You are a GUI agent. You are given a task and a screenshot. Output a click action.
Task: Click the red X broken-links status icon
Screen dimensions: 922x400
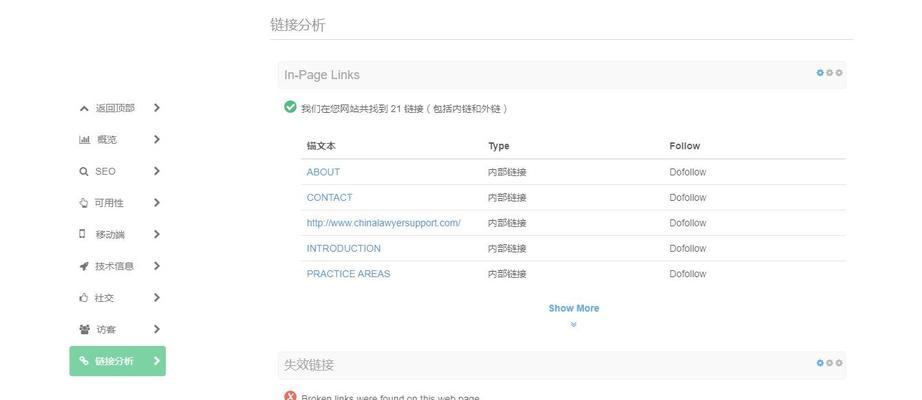[x=290, y=396]
